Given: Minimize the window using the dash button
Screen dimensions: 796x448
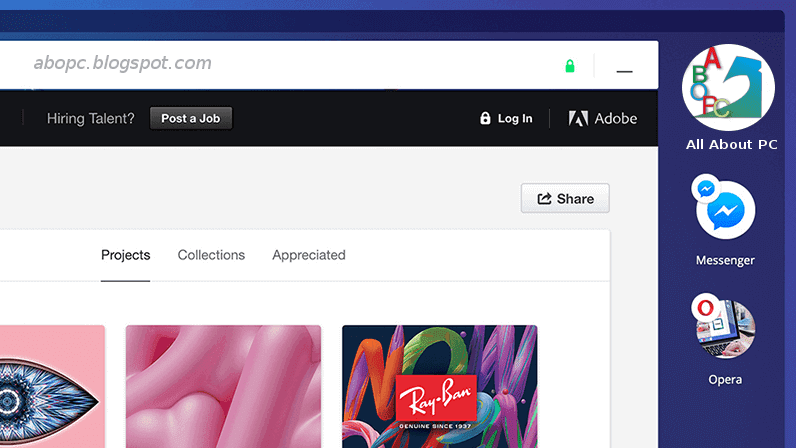Looking at the screenshot, I should click(x=624, y=71).
